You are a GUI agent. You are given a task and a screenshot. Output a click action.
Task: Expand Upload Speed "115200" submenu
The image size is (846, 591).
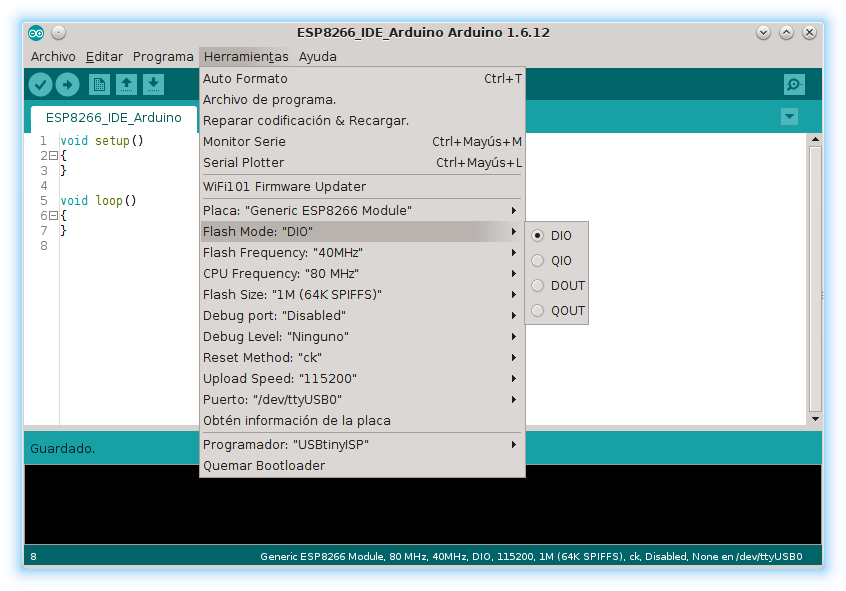click(x=362, y=379)
